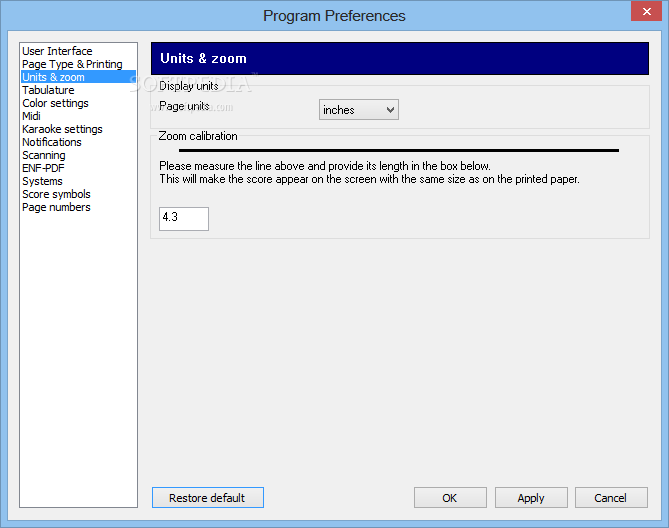This screenshot has width=669, height=528.
Task: Click the Apply button
Action: (x=531, y=498)
